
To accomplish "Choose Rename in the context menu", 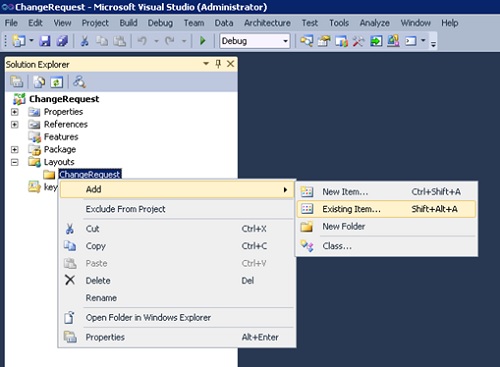I will (177, 298).
